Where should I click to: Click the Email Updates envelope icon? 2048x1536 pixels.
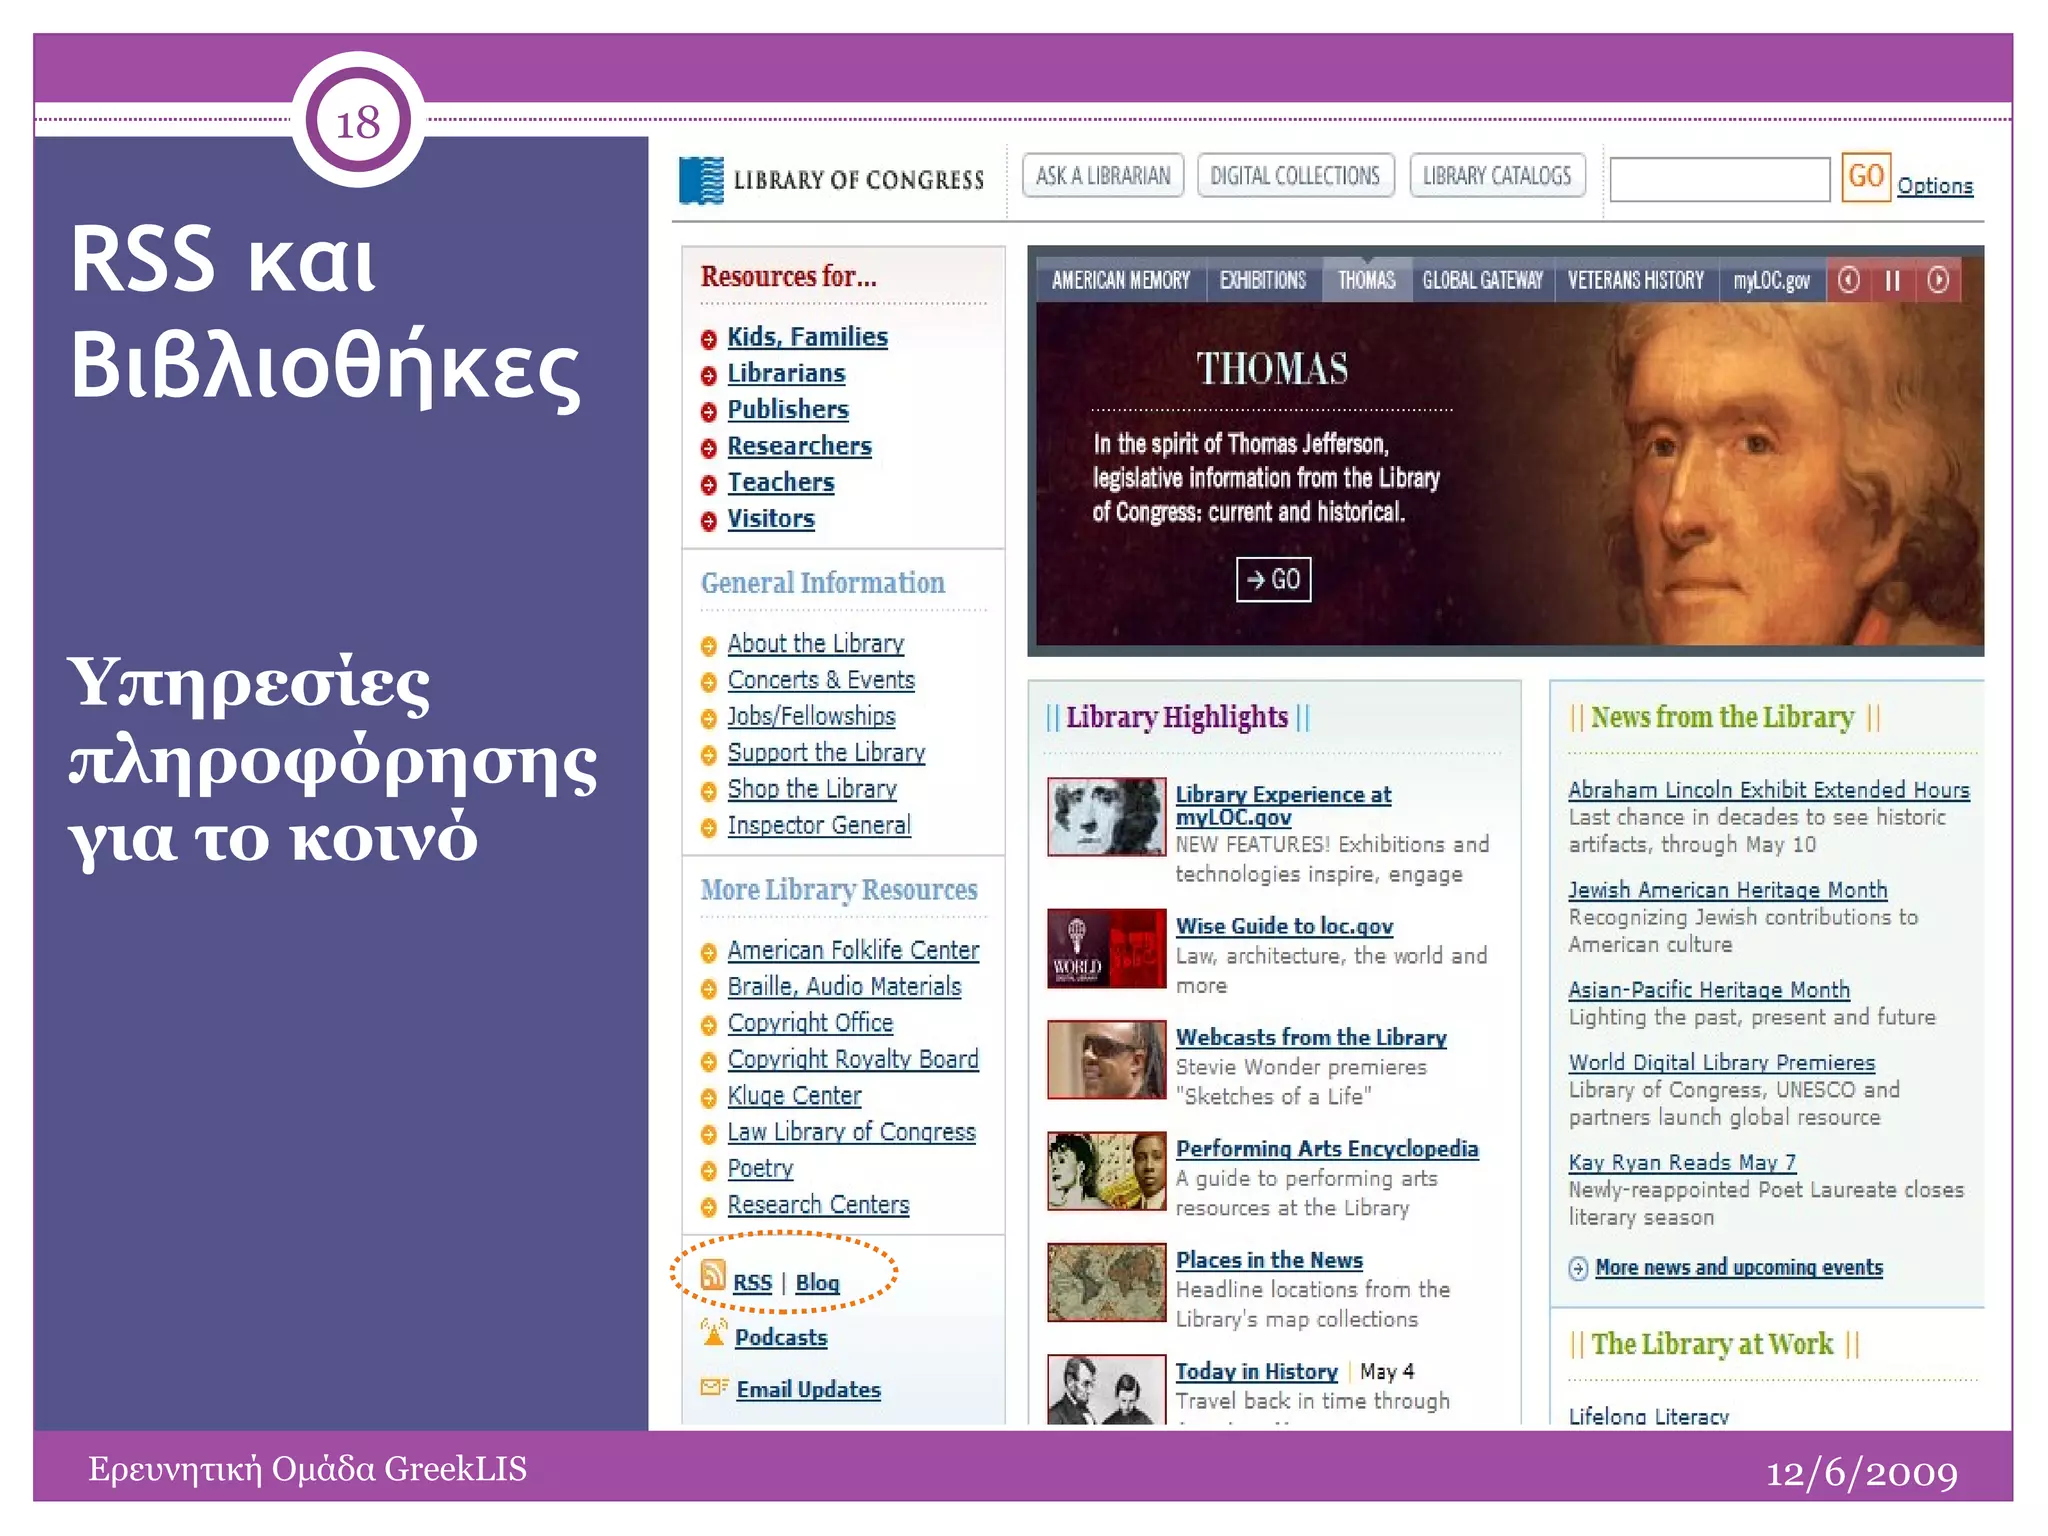pos(714,1387)
